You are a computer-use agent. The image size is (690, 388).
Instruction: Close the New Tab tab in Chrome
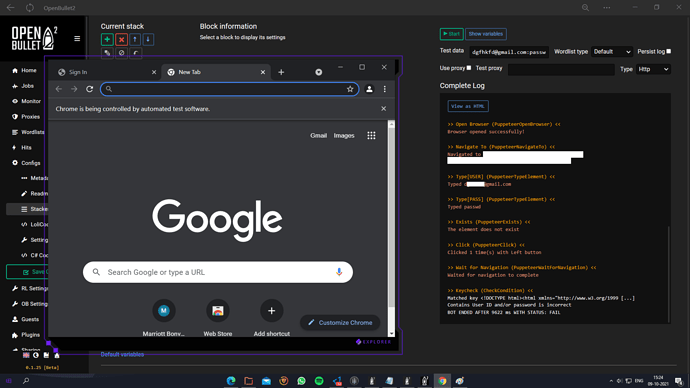(x=263, y=72)
